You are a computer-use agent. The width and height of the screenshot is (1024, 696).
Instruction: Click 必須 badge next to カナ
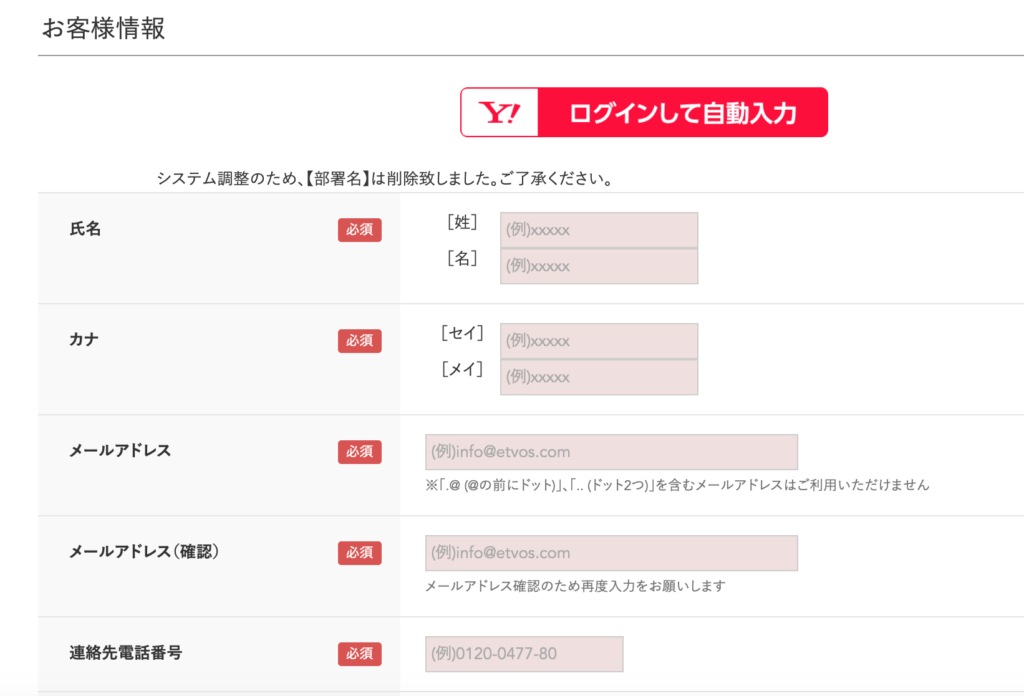(359, 341)
